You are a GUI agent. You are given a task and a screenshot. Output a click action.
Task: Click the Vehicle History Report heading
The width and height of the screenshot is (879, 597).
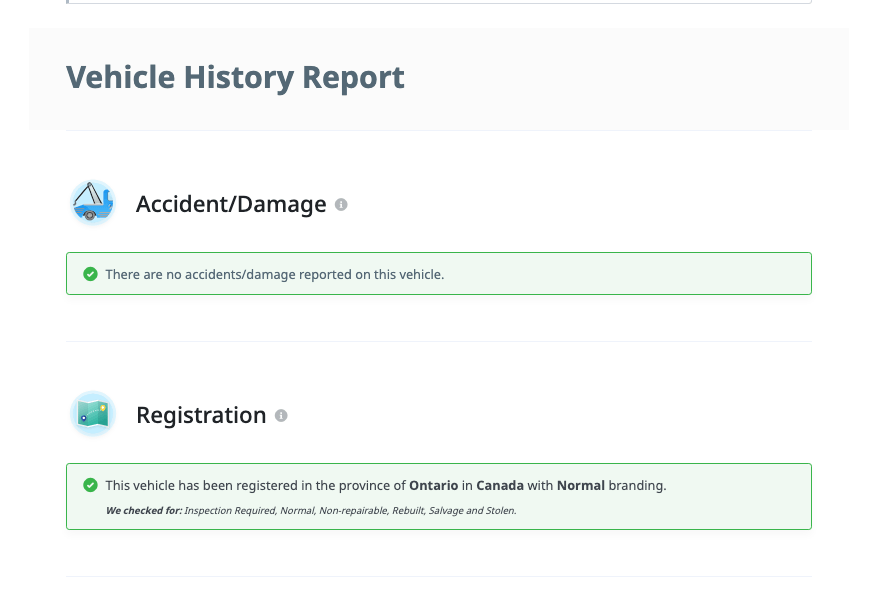point(235,78)
